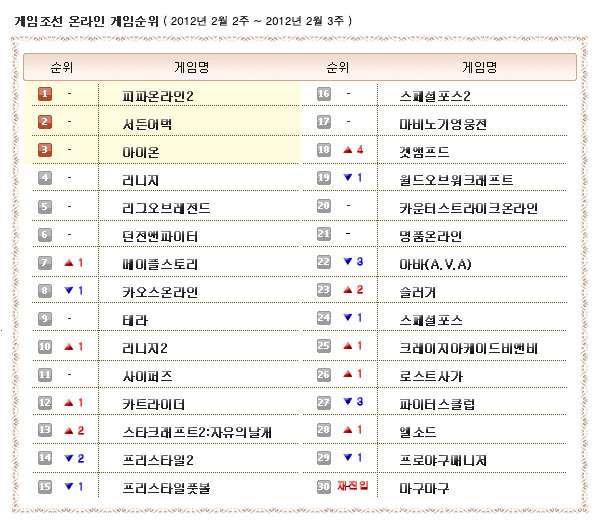Viewport: 600px width, 525px height.
Task: Click the left 순위 column header
Action: 62,67
